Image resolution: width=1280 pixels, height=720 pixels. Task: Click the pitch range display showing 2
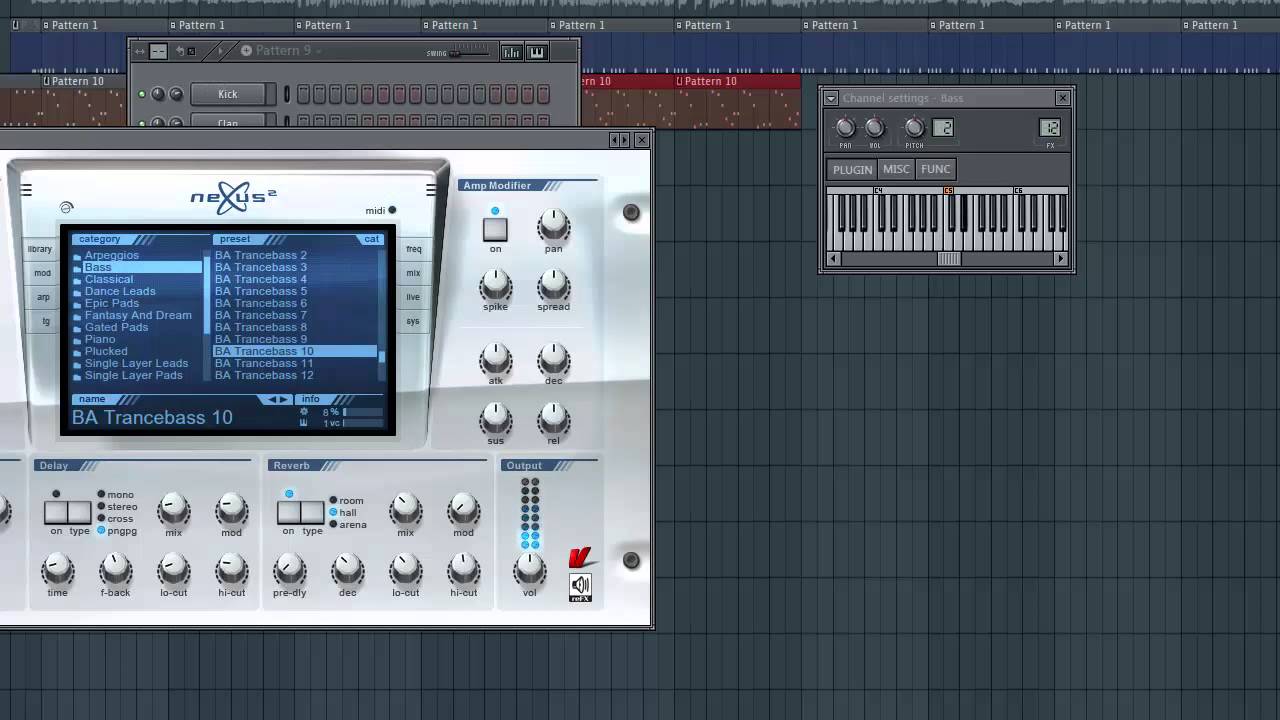pyautogui.click(x=943, y=127)
